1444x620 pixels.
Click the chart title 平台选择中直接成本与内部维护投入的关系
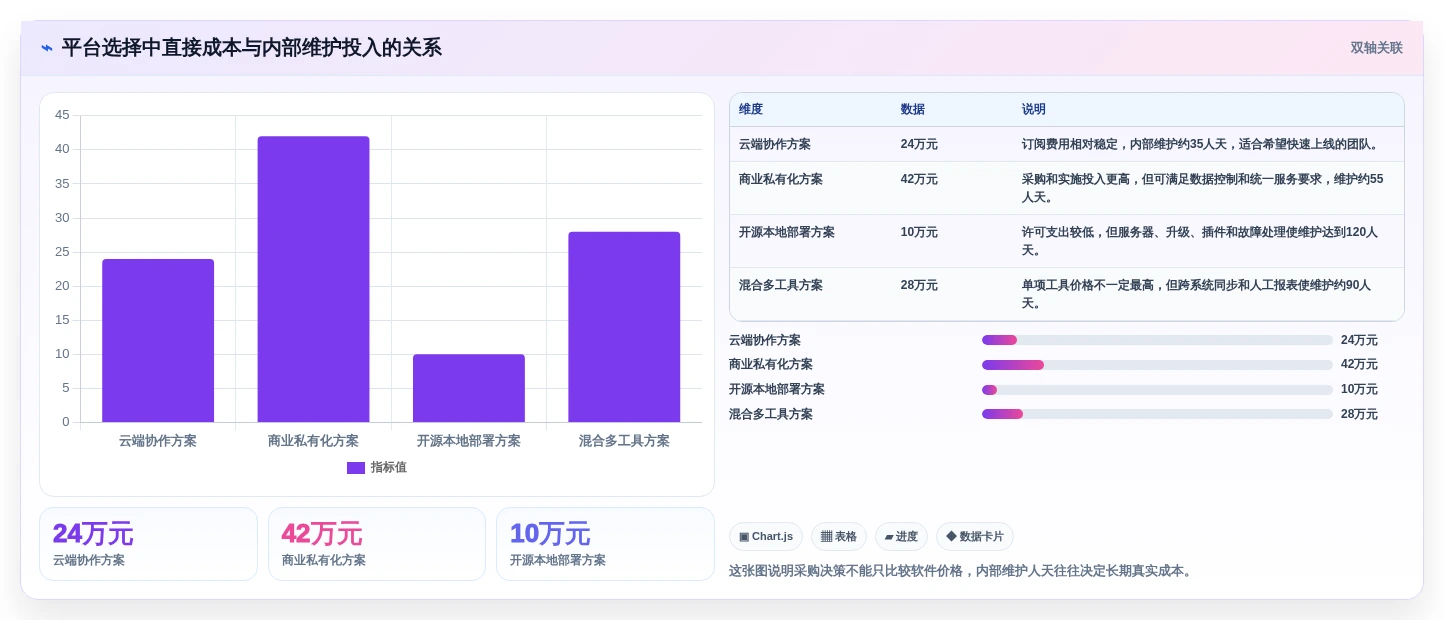click(251, 48)
